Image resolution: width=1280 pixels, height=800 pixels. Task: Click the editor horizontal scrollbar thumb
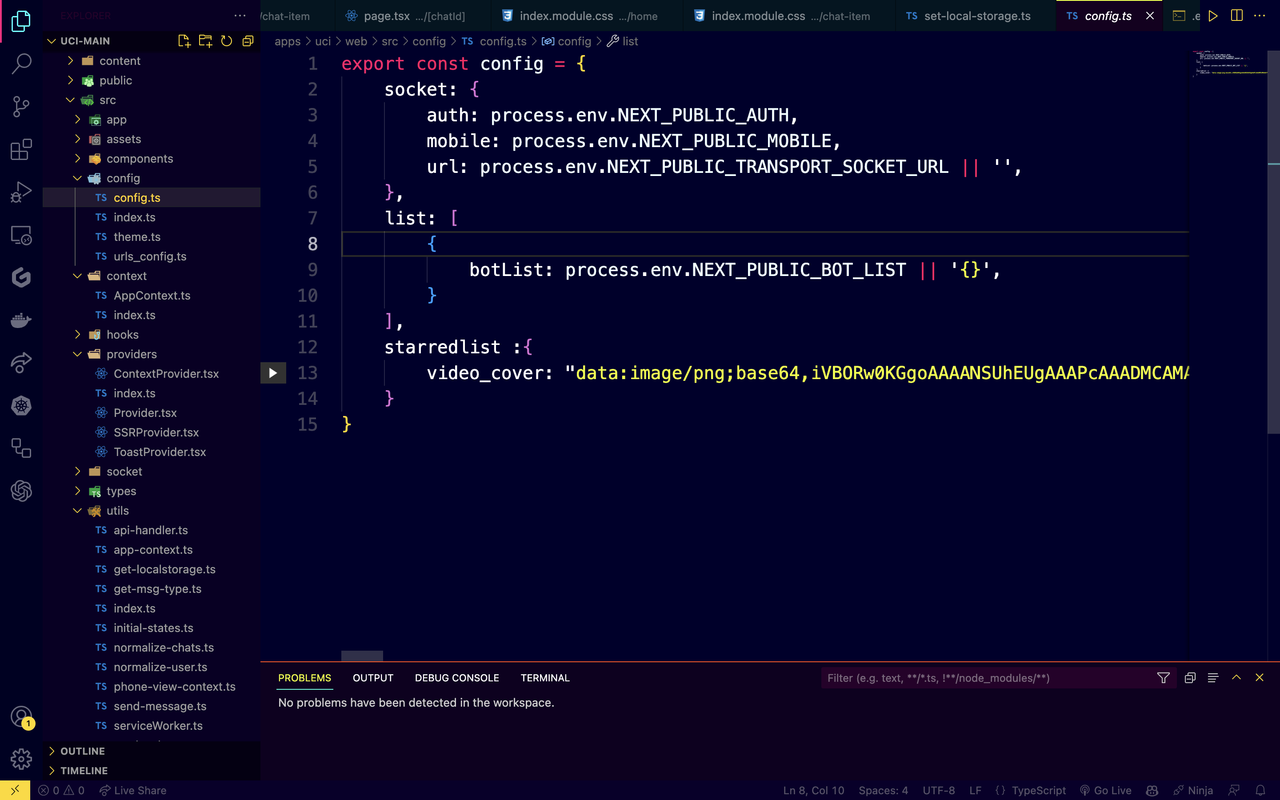coord(362,656)
